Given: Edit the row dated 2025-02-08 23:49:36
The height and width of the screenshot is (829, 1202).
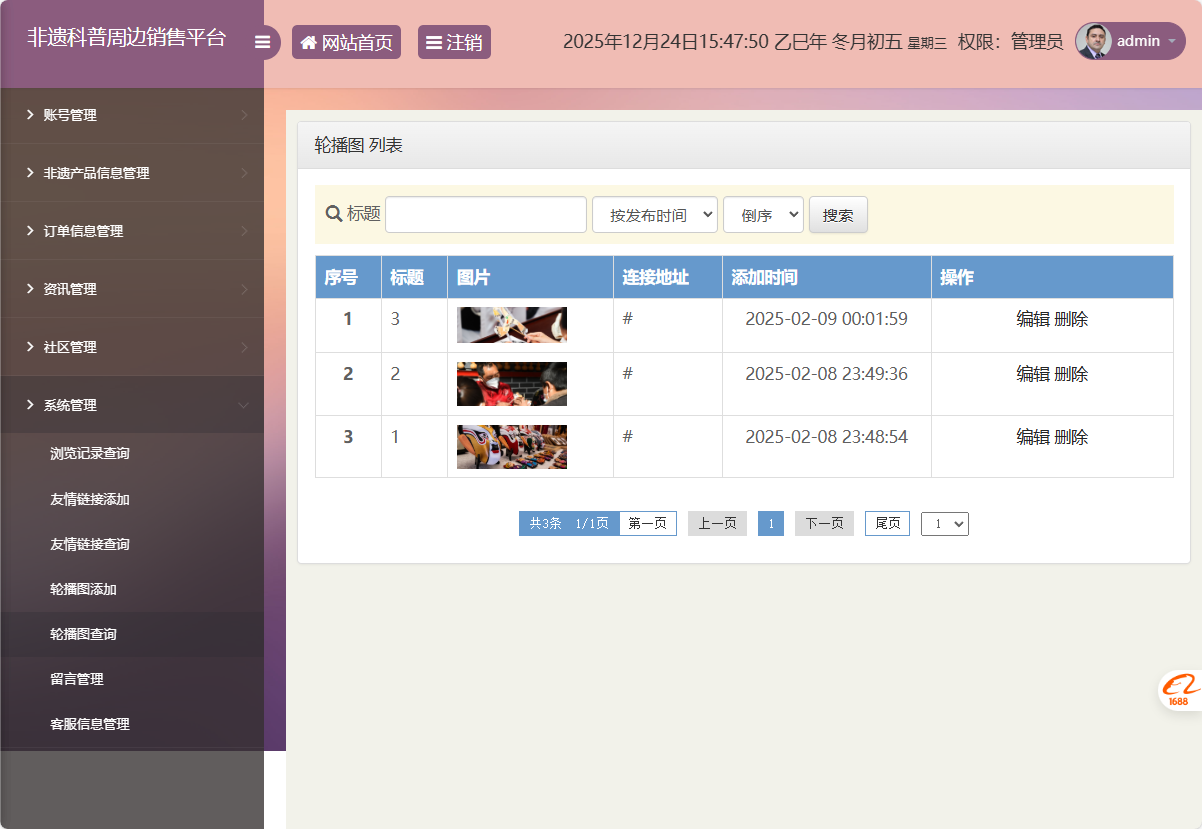Looking at the screenshot, I should point(1033,374).
